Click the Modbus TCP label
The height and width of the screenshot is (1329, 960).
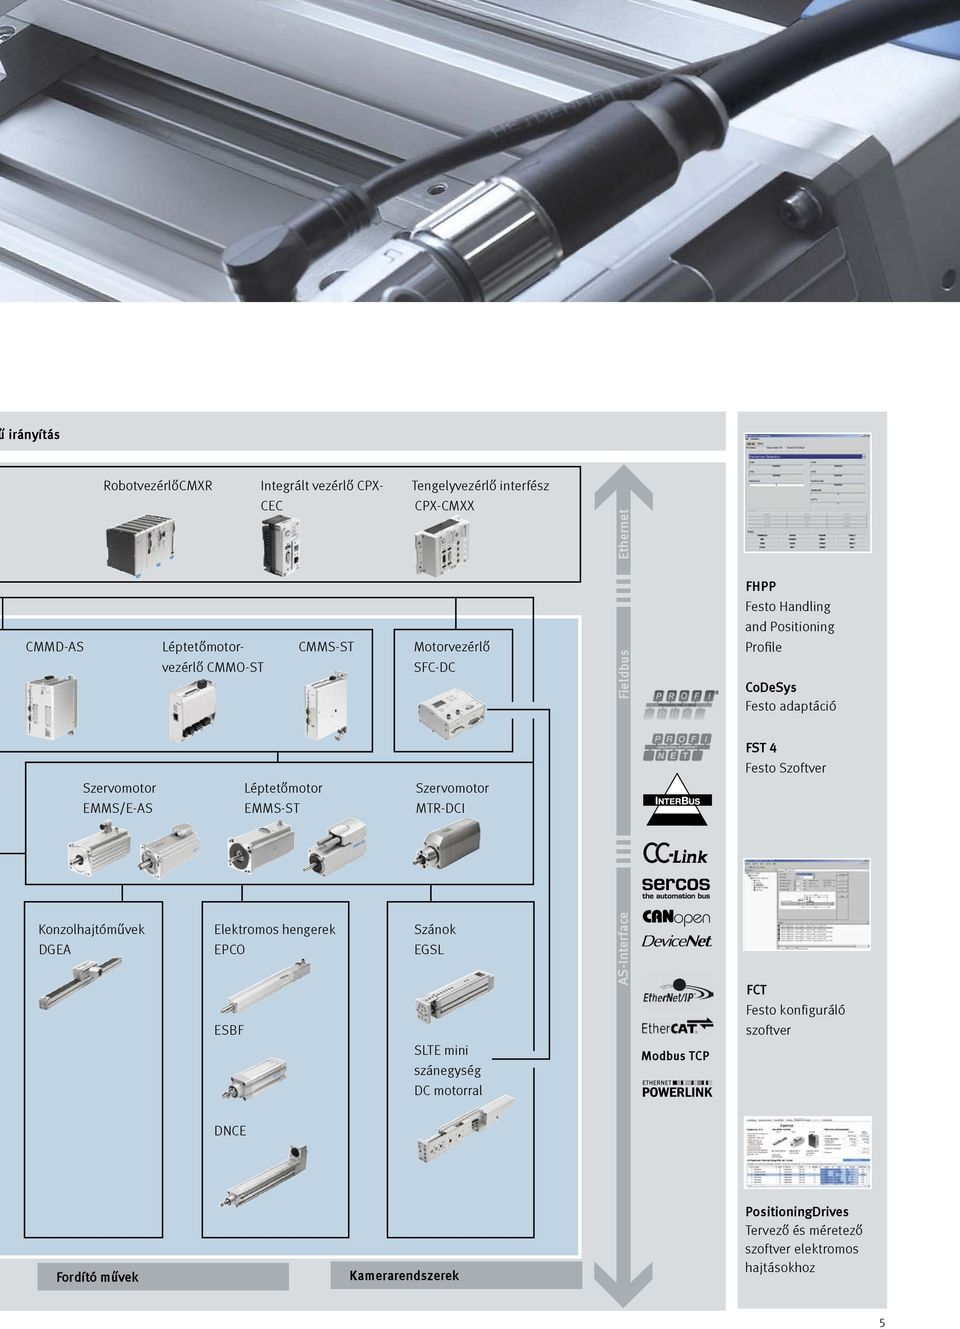coord(675,1056)
